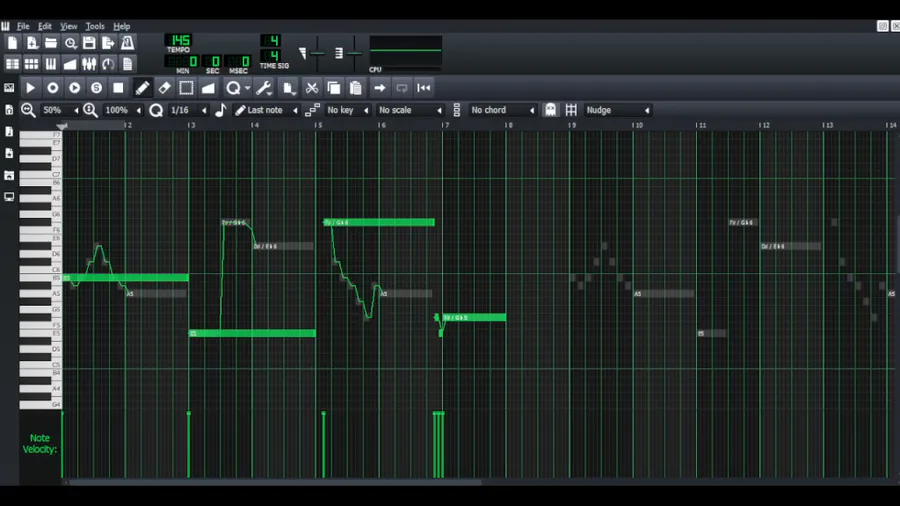
Task: Open the Tools menu
Action: coord(95,26)
